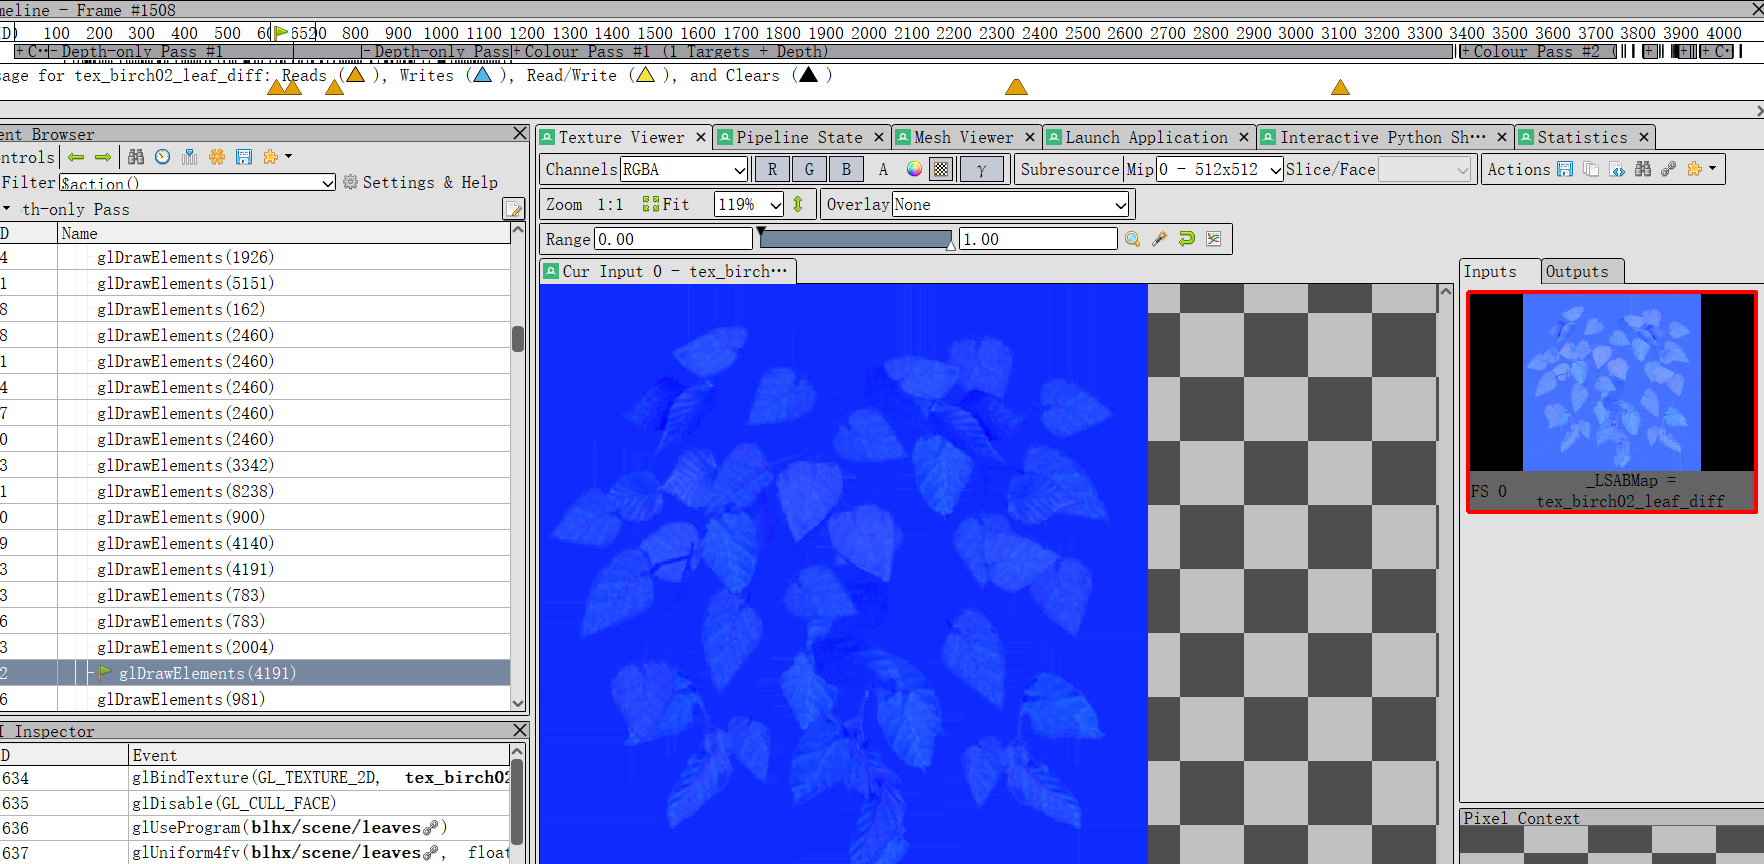Click the Fit zoom button
Image resolution: width=1764 pixels, height=864 pixels.
[x=666, y=205]
